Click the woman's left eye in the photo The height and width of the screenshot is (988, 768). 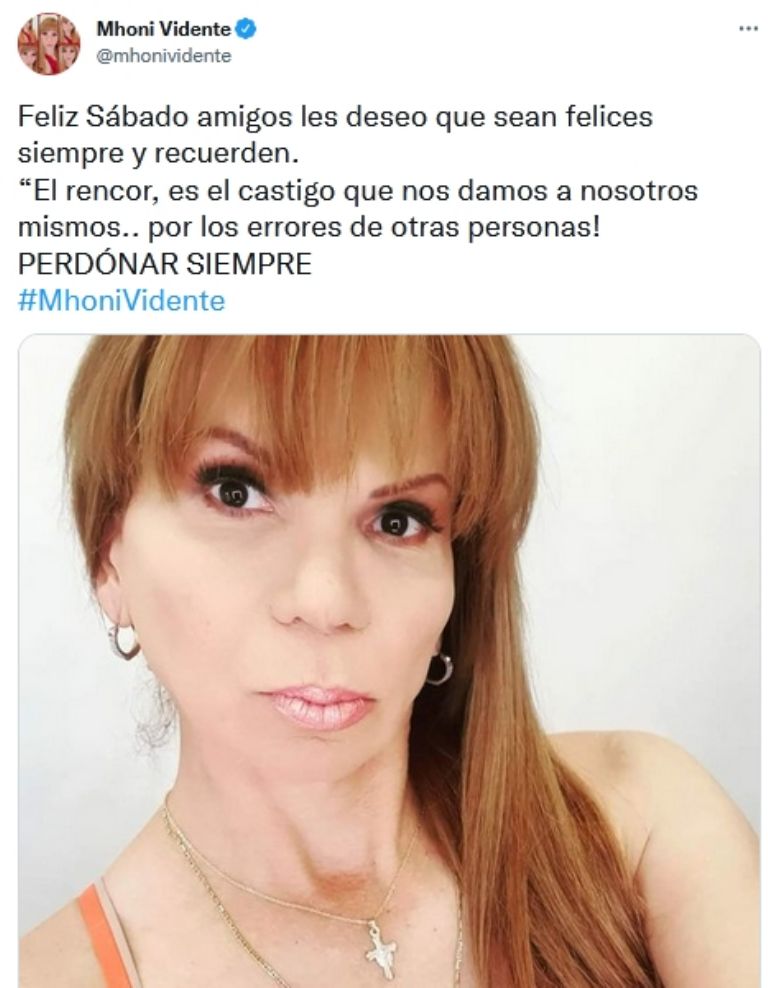(234, 492)
